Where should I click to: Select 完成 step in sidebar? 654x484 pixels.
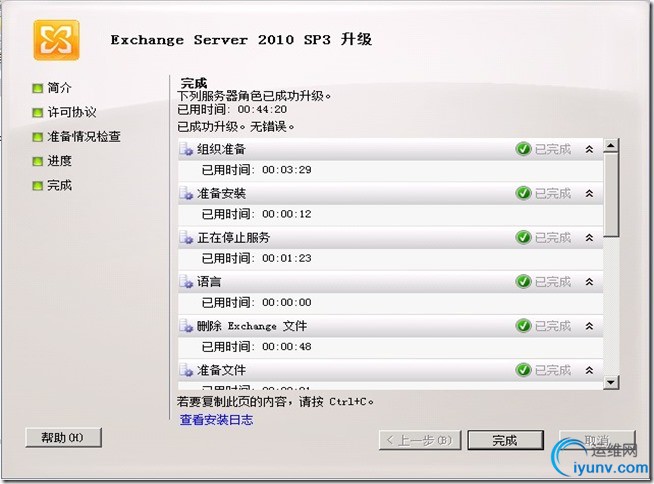[59, 185]
